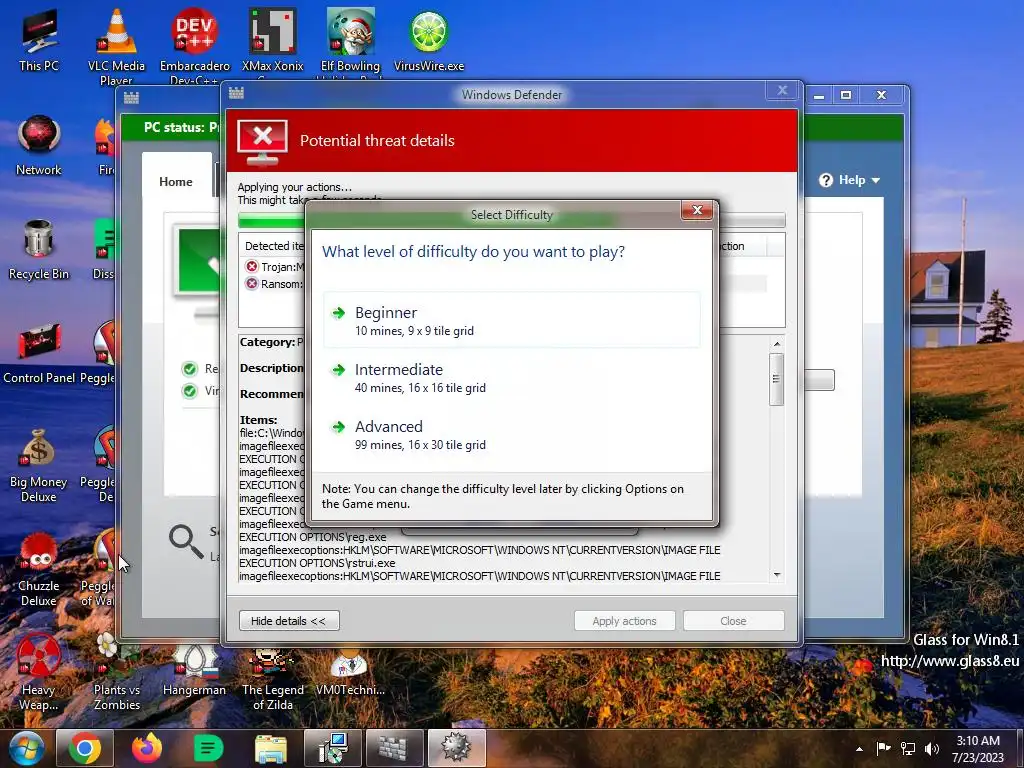Launch Elf Bowling desktop icon

tap(351, 42)
